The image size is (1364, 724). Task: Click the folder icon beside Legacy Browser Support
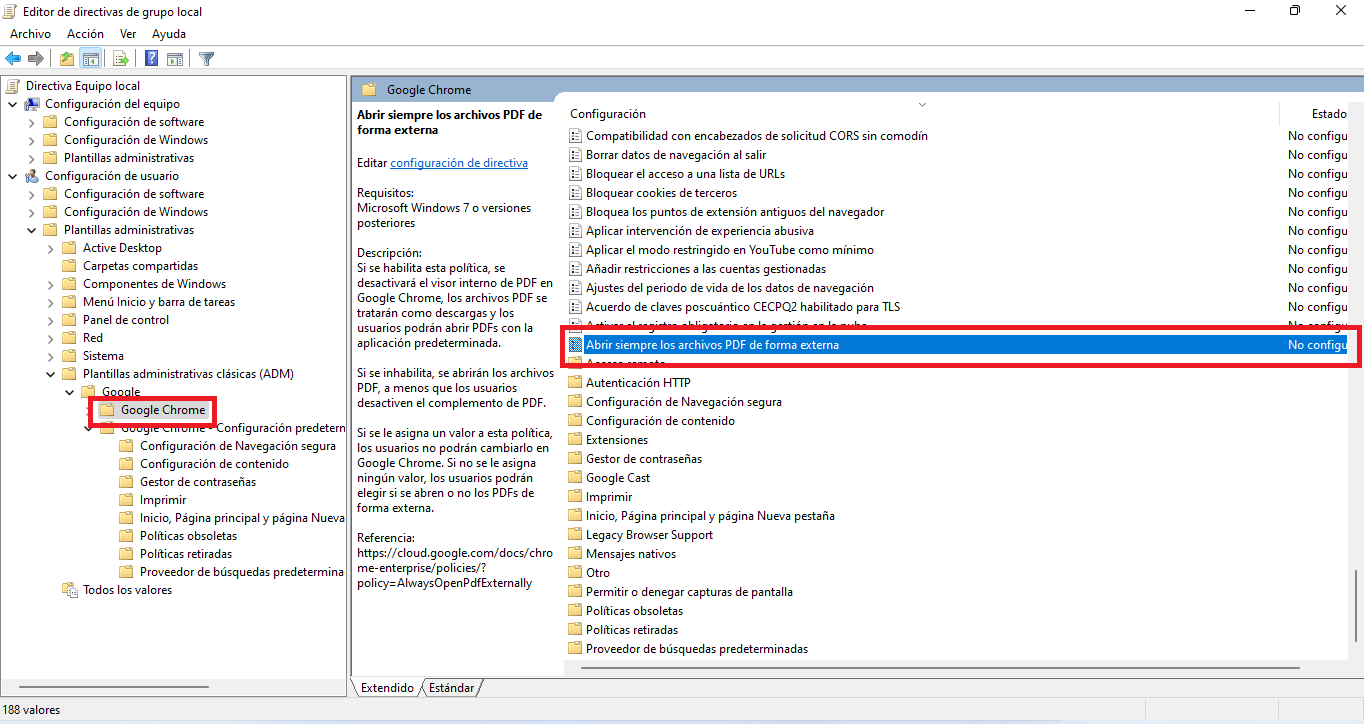575,535
